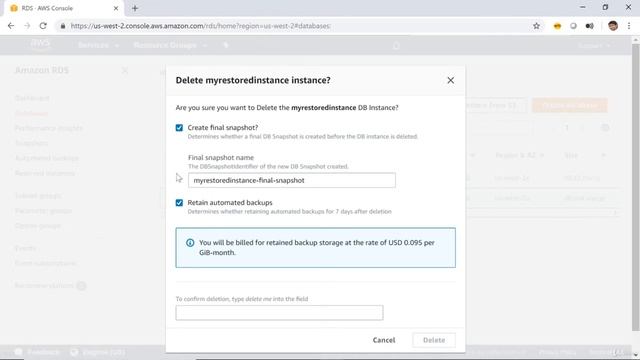The width and height of the screenshot is (640, 360).
Task: Open AWS notifications bell
Action: click(x=396, y=45)
